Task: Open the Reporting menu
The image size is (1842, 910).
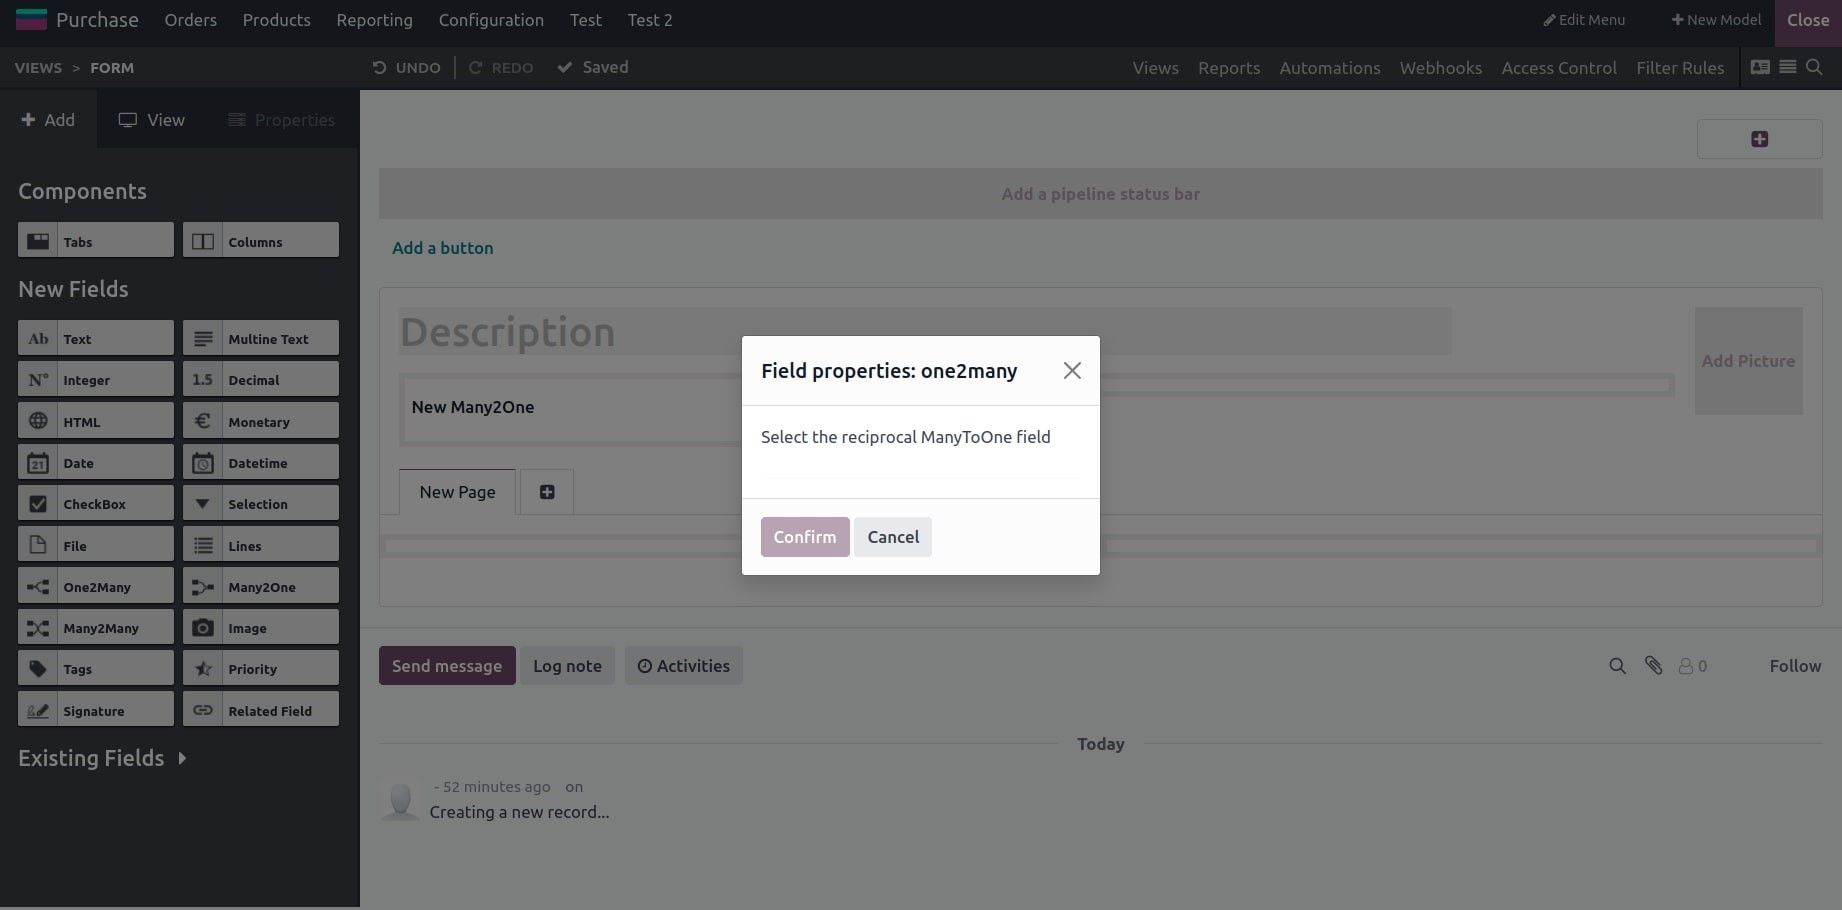Action: click(374, 20)
